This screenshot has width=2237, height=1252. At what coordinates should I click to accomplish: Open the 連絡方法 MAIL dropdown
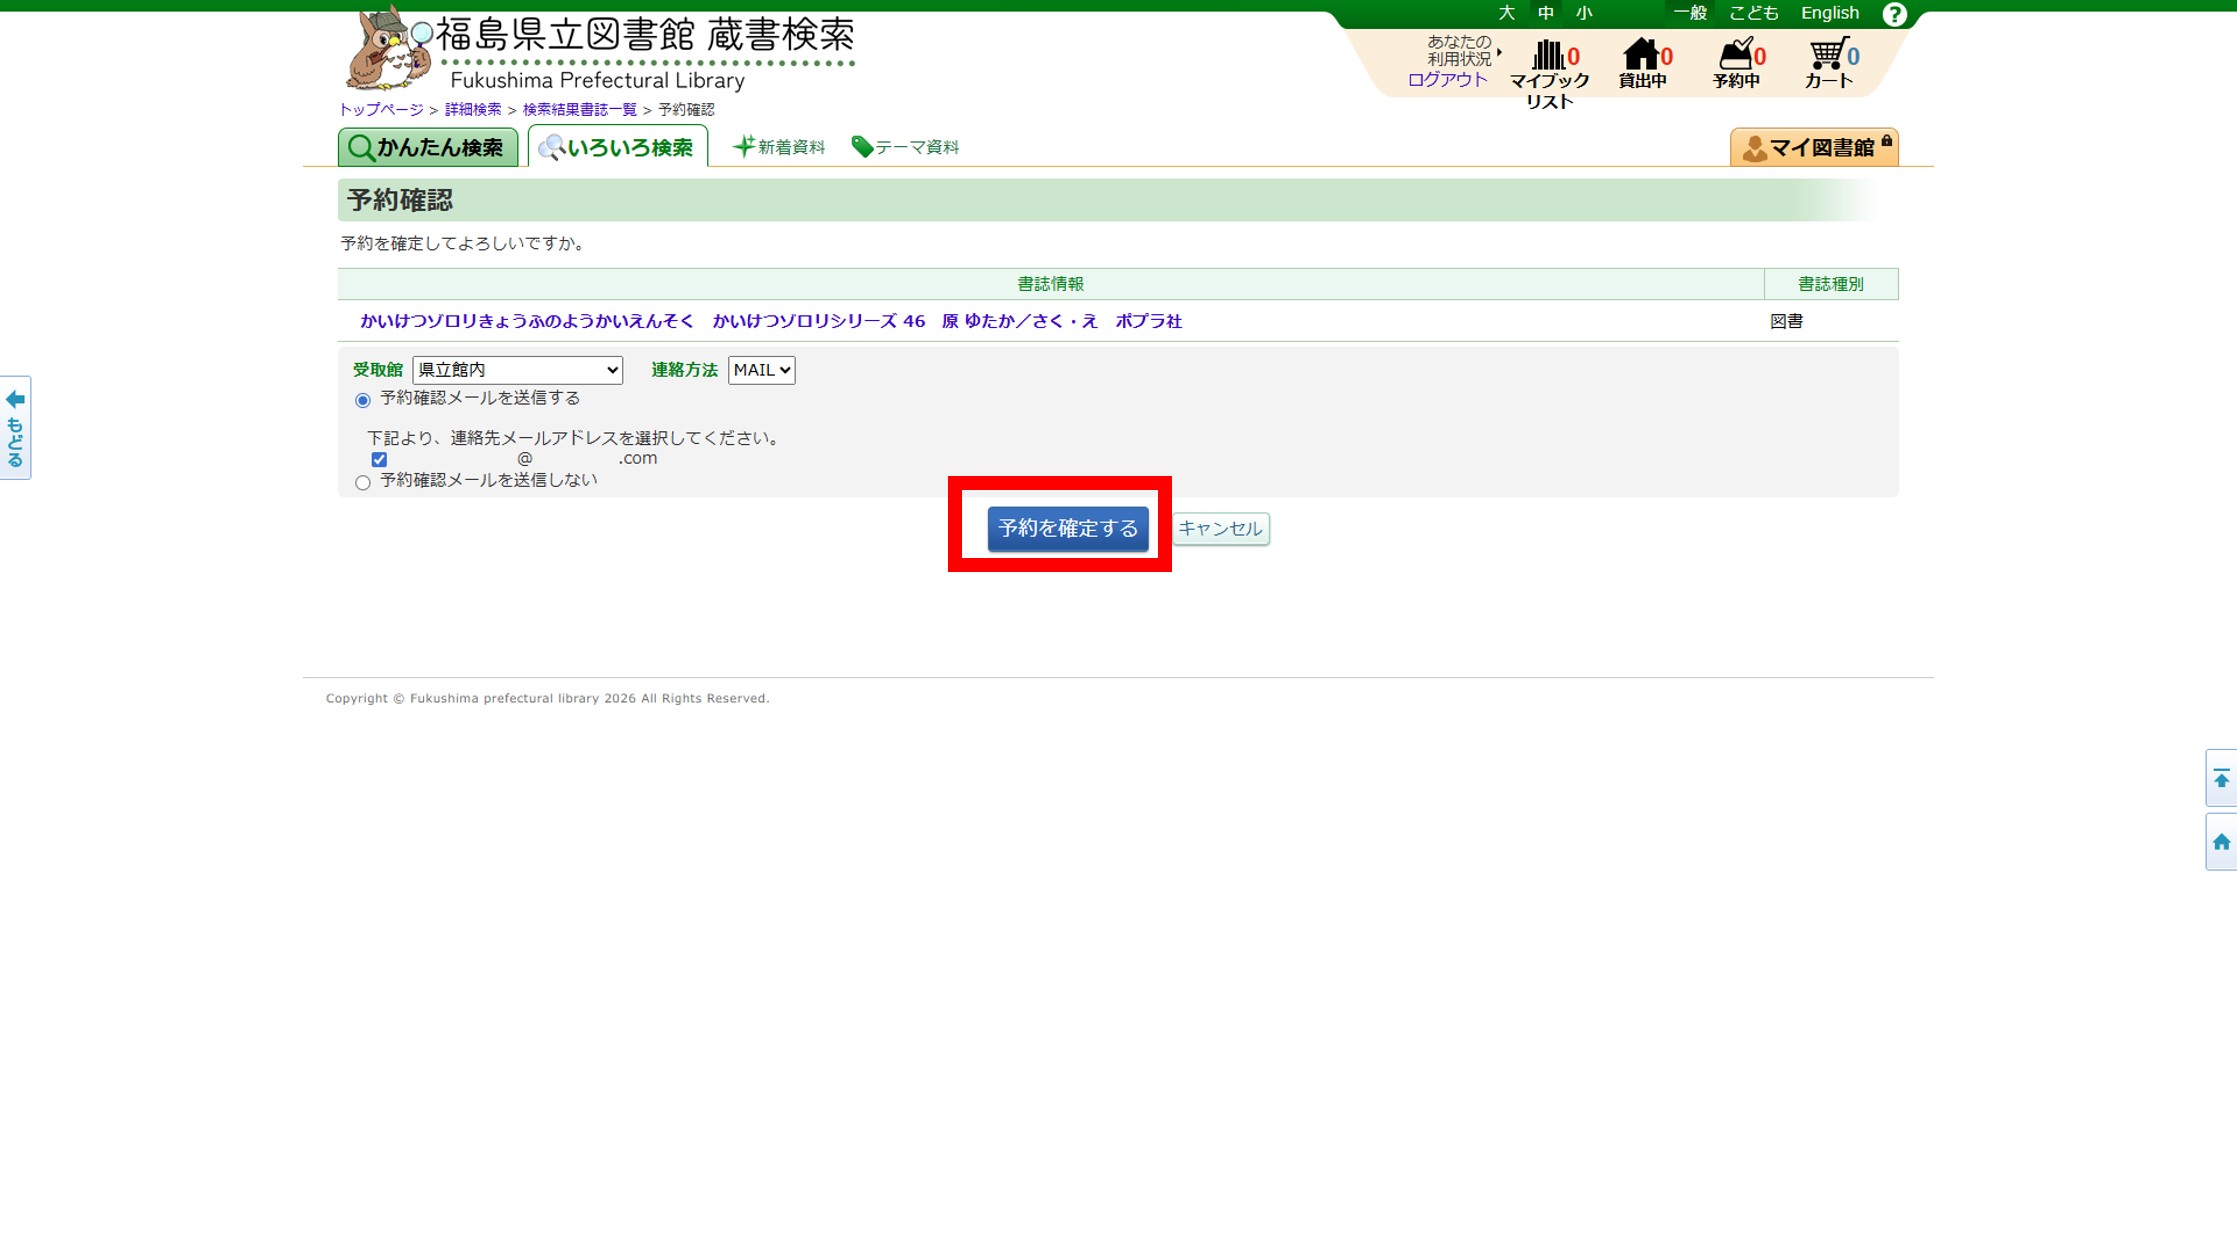(761, 370)
